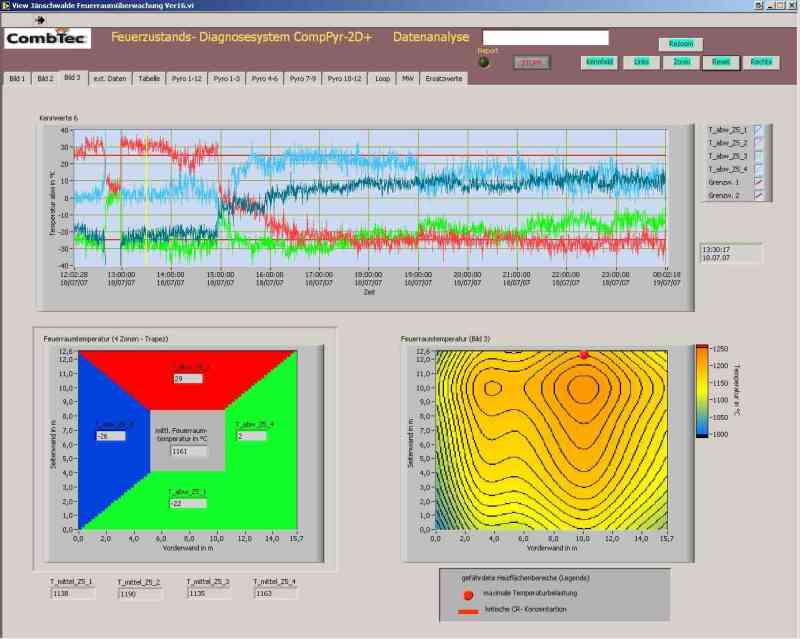Screen dimensions: 800x639
Task: Click the CombTec logo
Action: click(x=47, y=38)
